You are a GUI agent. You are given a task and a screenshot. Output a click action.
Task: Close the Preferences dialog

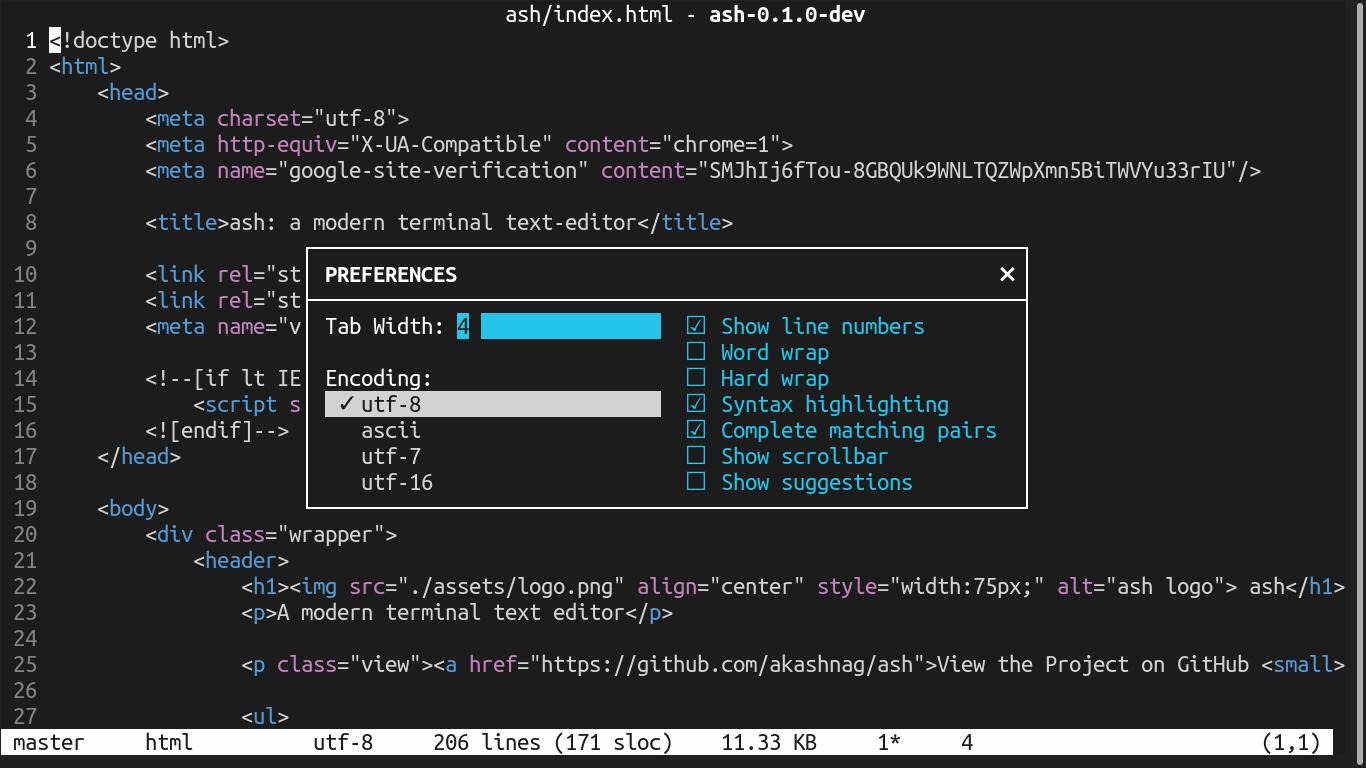click(1007, 274)
